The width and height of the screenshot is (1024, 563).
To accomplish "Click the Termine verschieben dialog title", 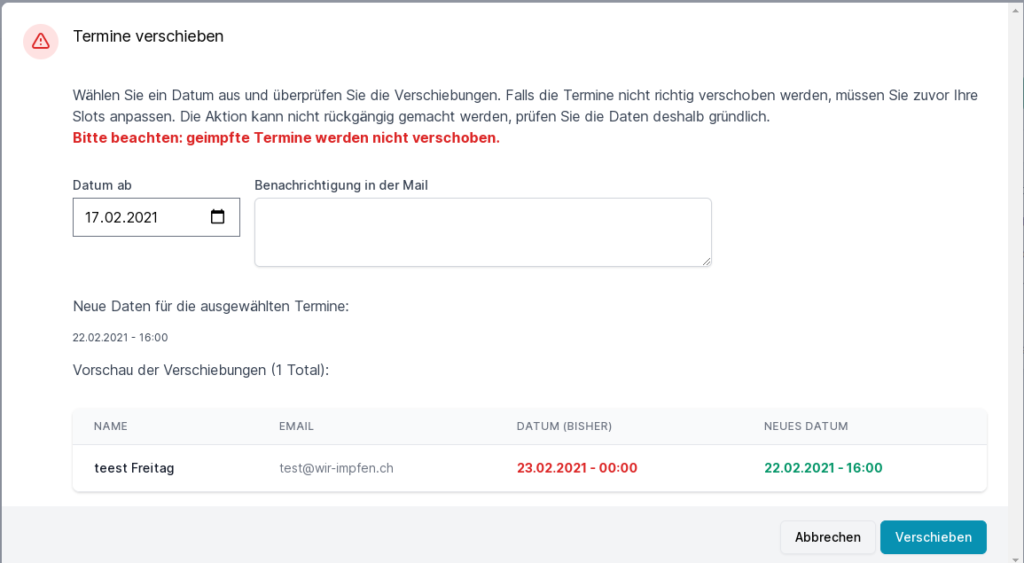I will (x=148, y=36).
